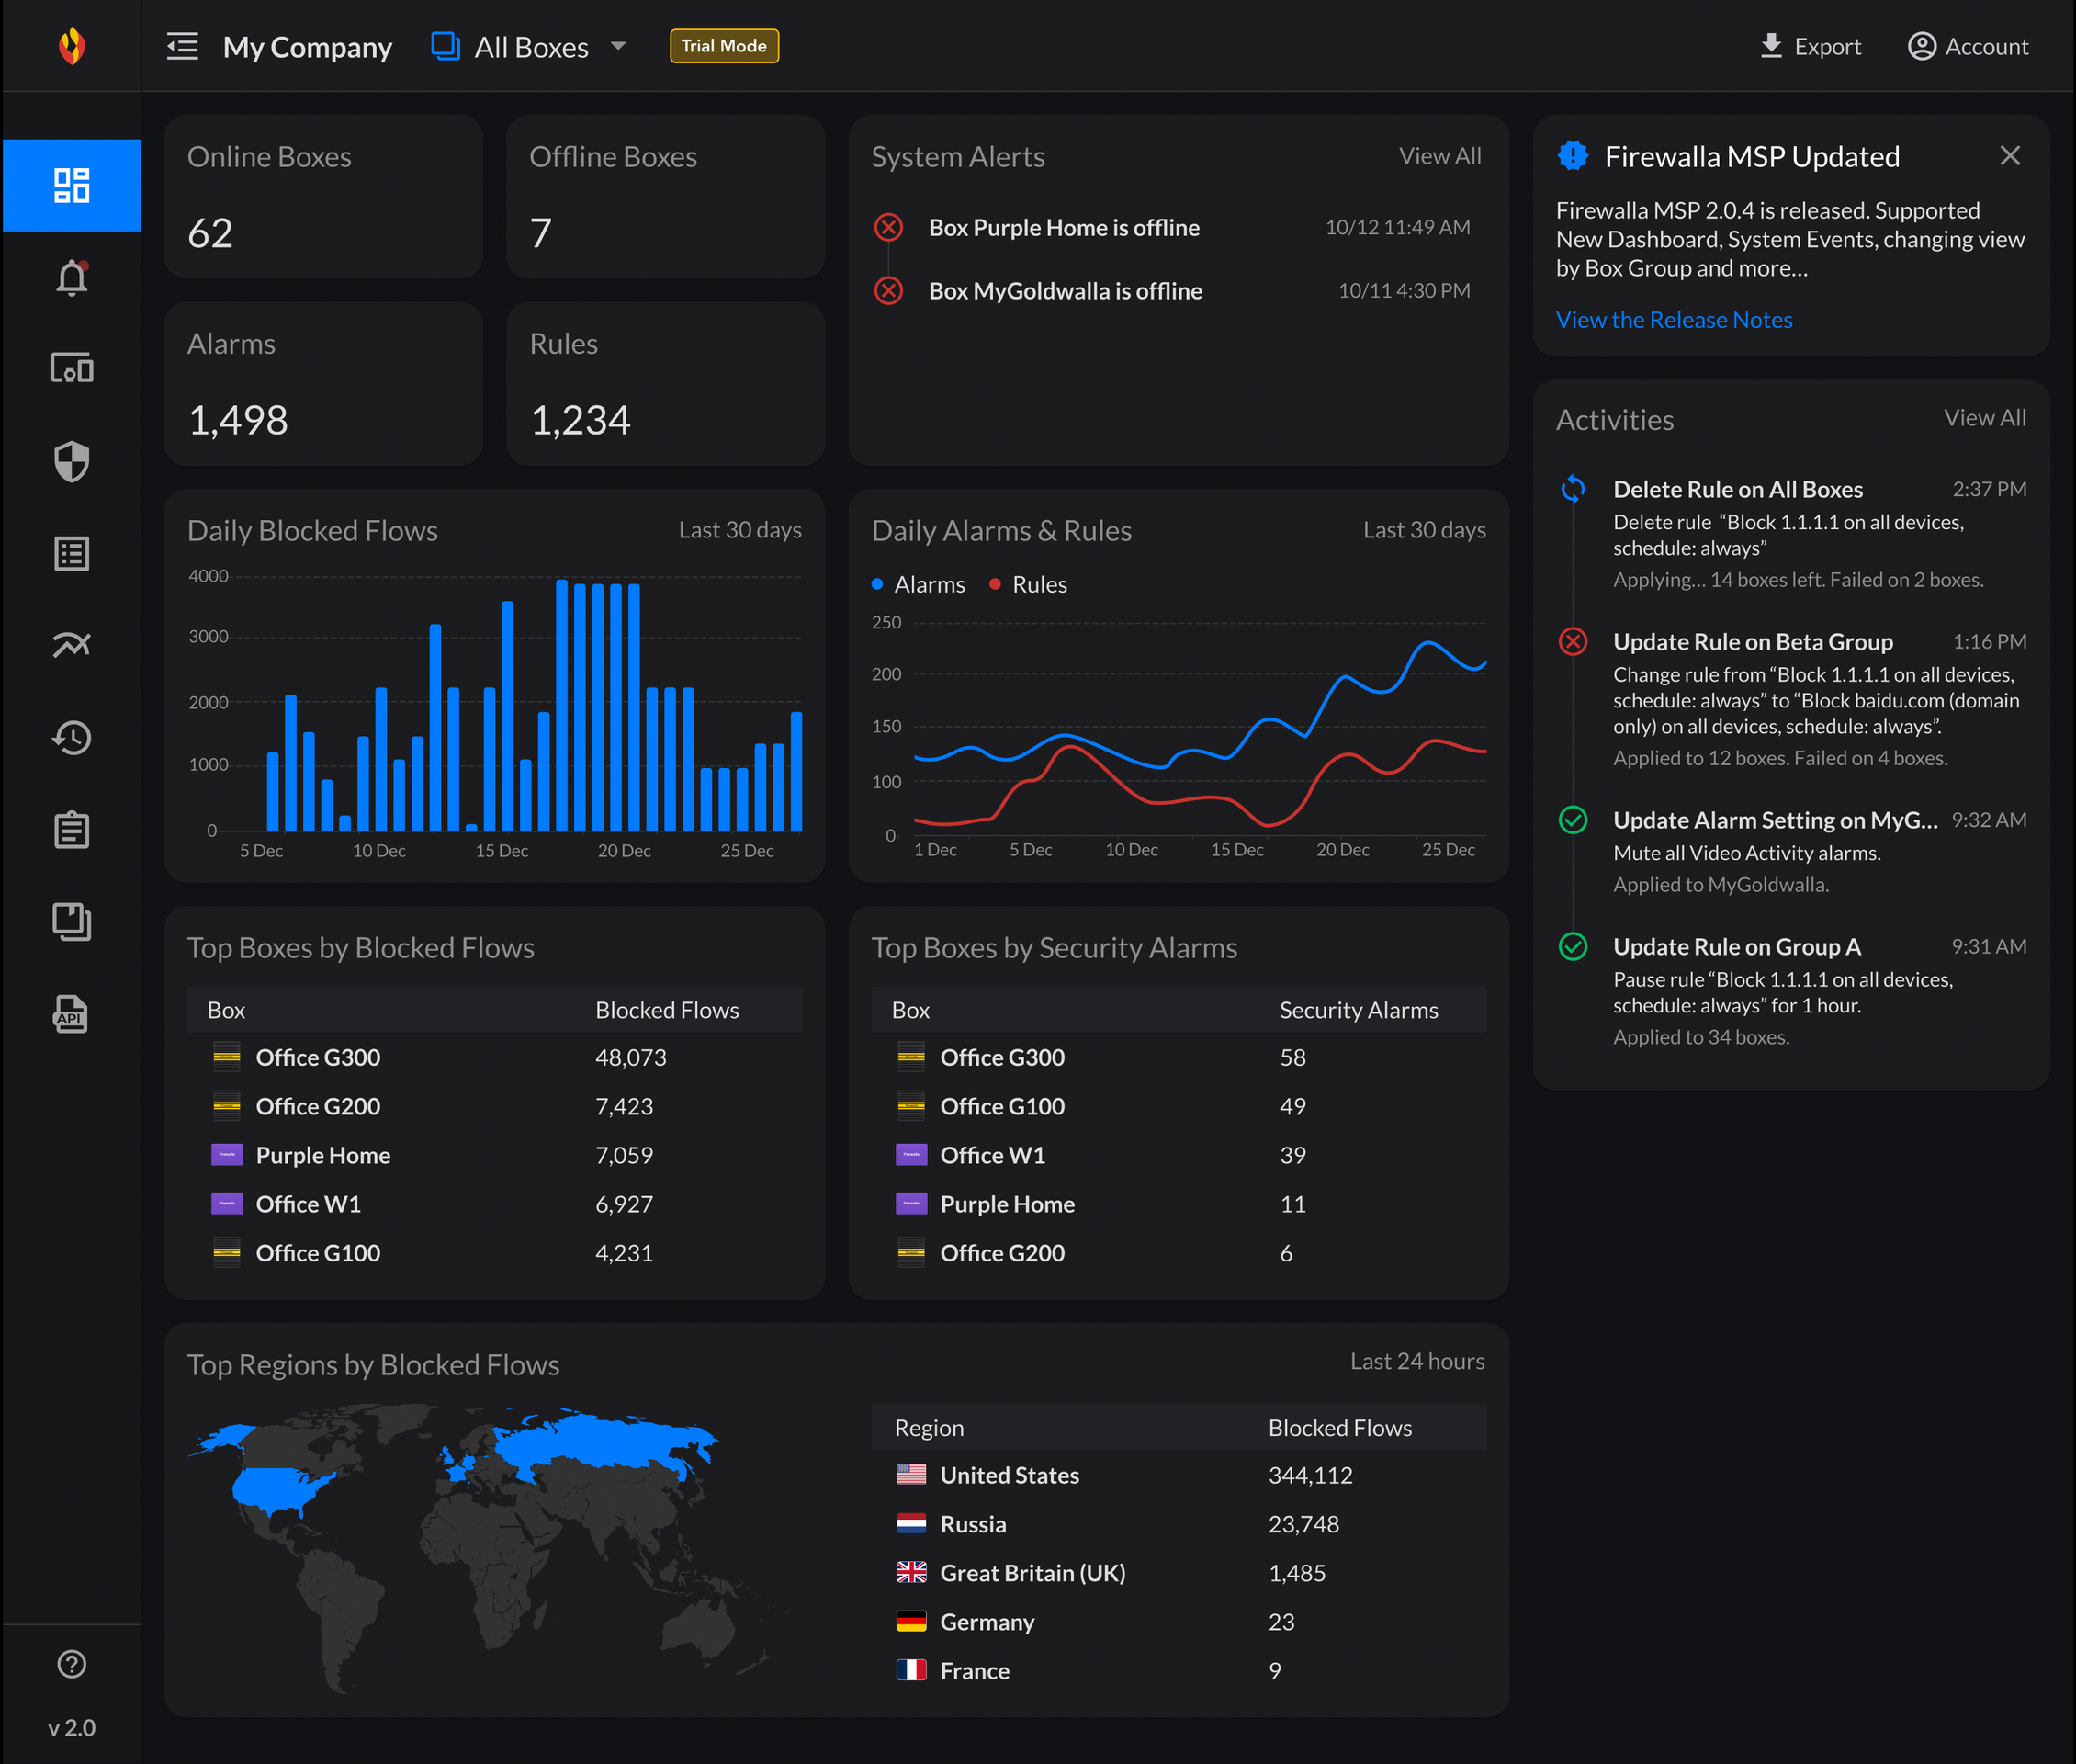Click the help question mark icon
This screenshot has width=2076, height=1764.
click(71, 1664)
